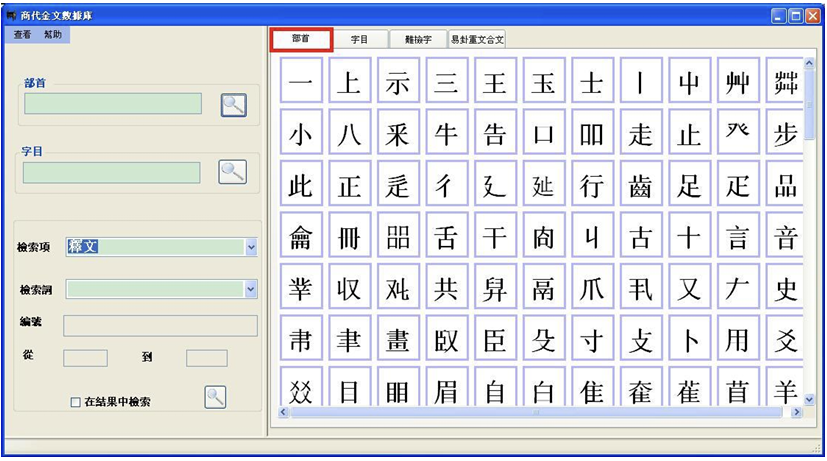Choose the 音 radical tile

coord(785,235)
